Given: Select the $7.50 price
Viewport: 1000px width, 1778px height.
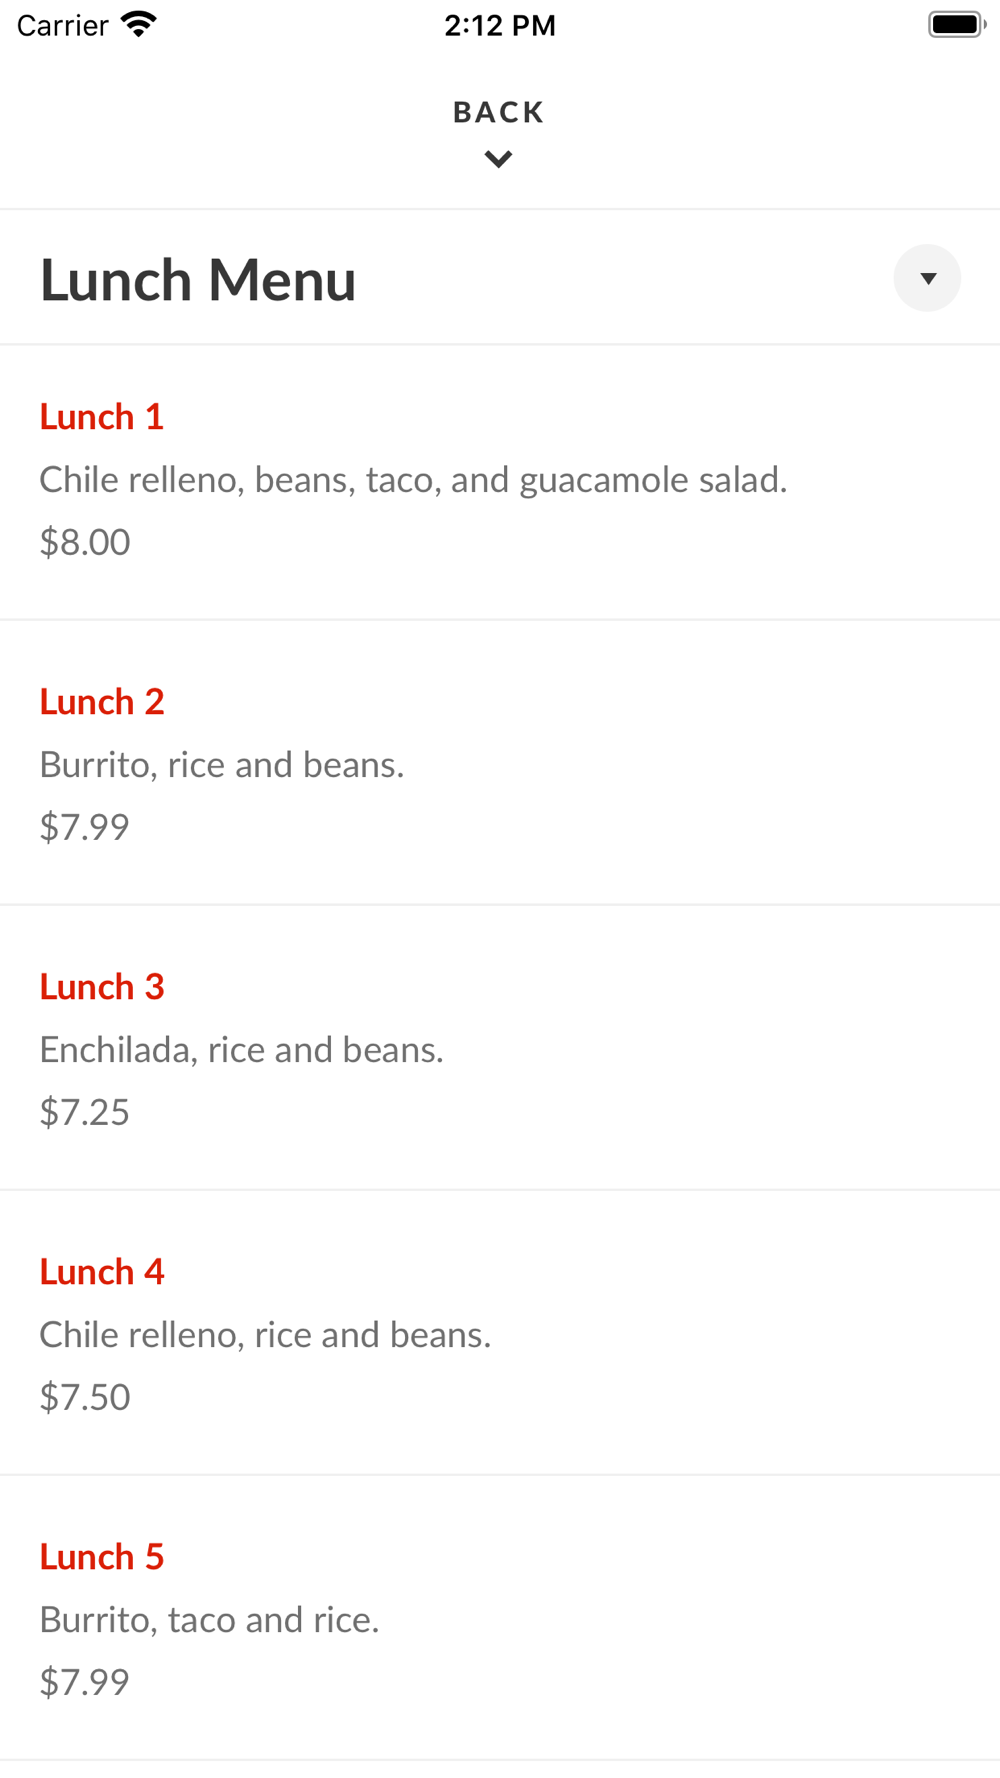Looking at the screenshot, I should [85, 1397].
